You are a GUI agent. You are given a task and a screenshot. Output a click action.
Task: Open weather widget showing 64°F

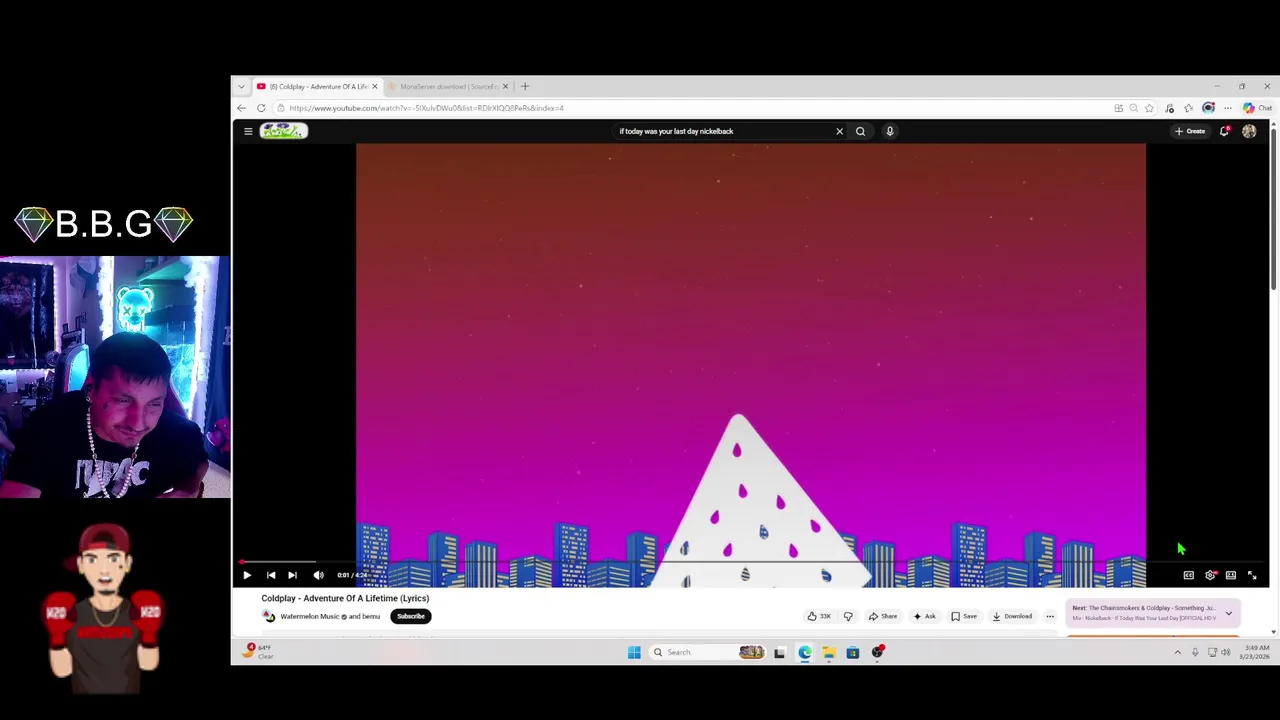[x=258, y=651]
